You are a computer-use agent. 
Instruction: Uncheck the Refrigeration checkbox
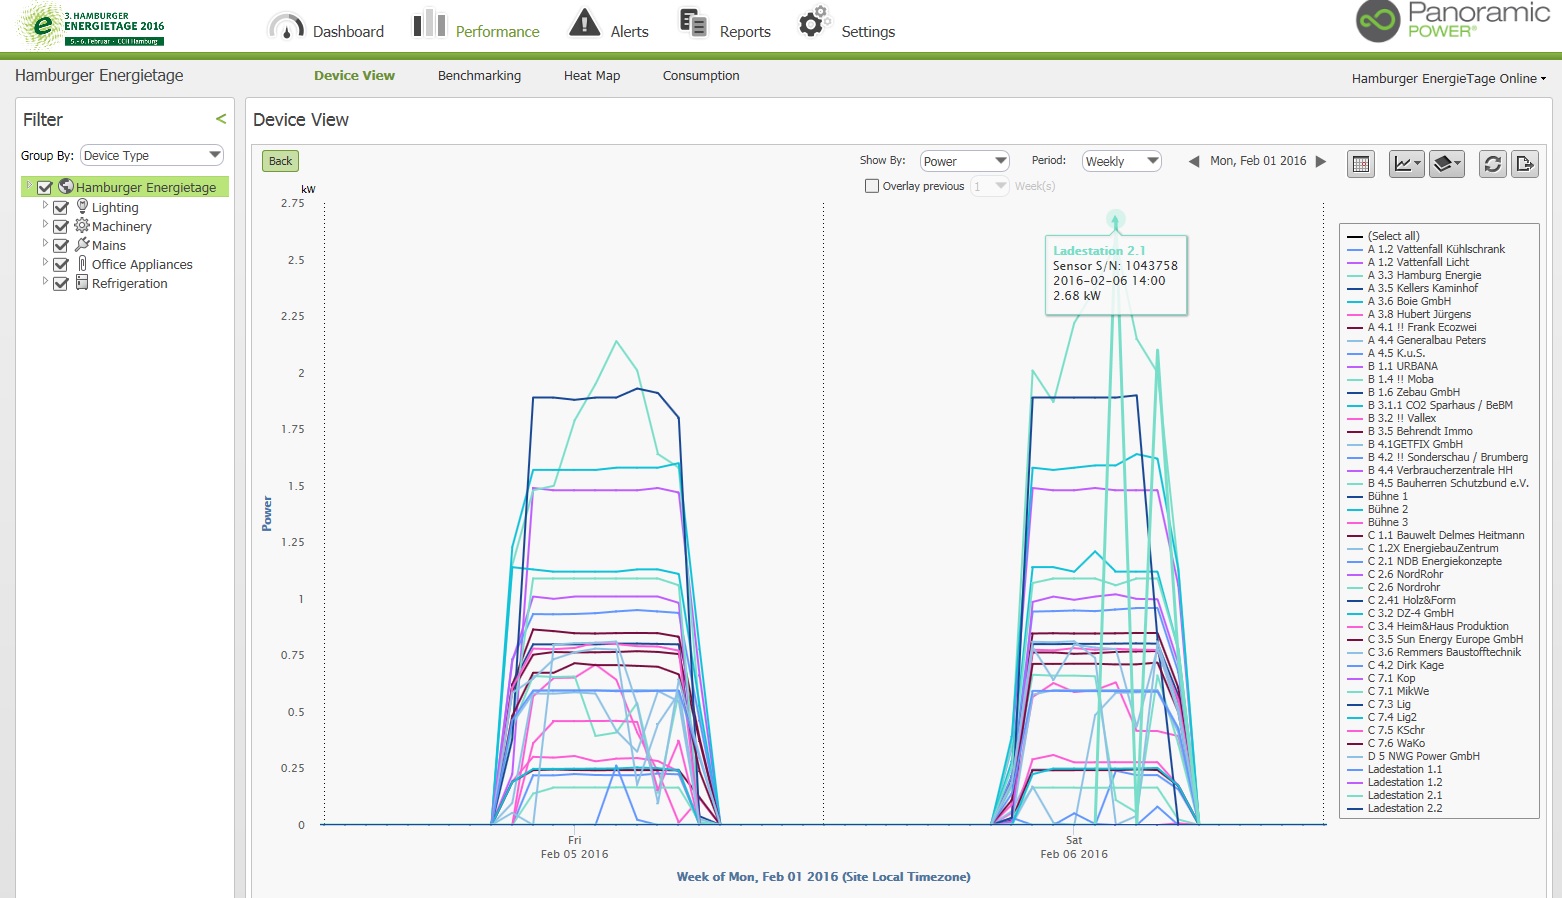61,284
